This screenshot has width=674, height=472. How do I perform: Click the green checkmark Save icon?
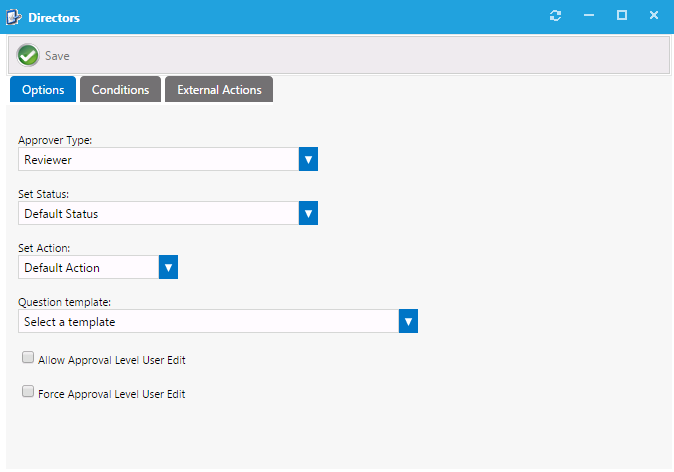[28, 56]
